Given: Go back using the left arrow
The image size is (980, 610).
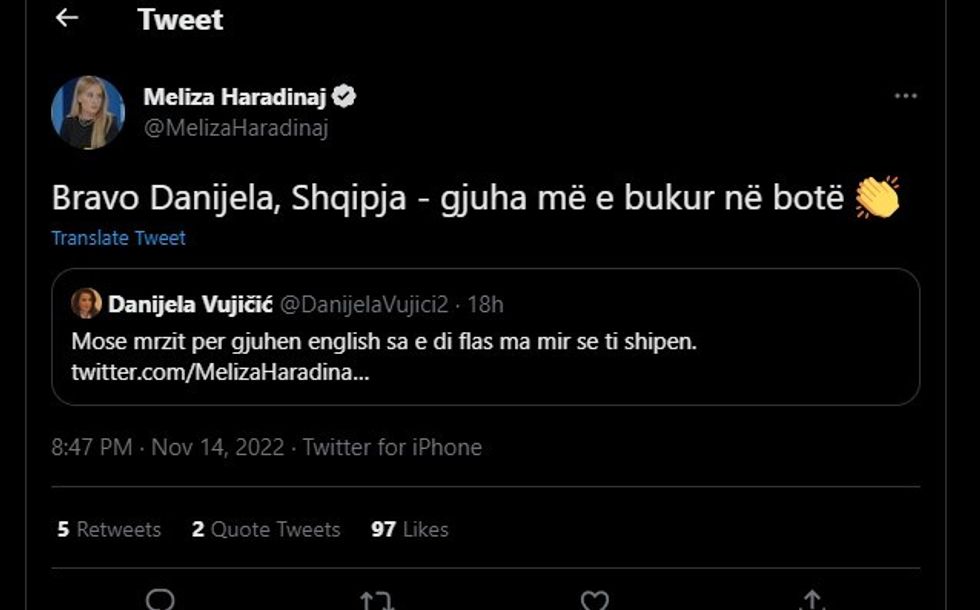Looking at the screenshot, I should tap(67, 18).
